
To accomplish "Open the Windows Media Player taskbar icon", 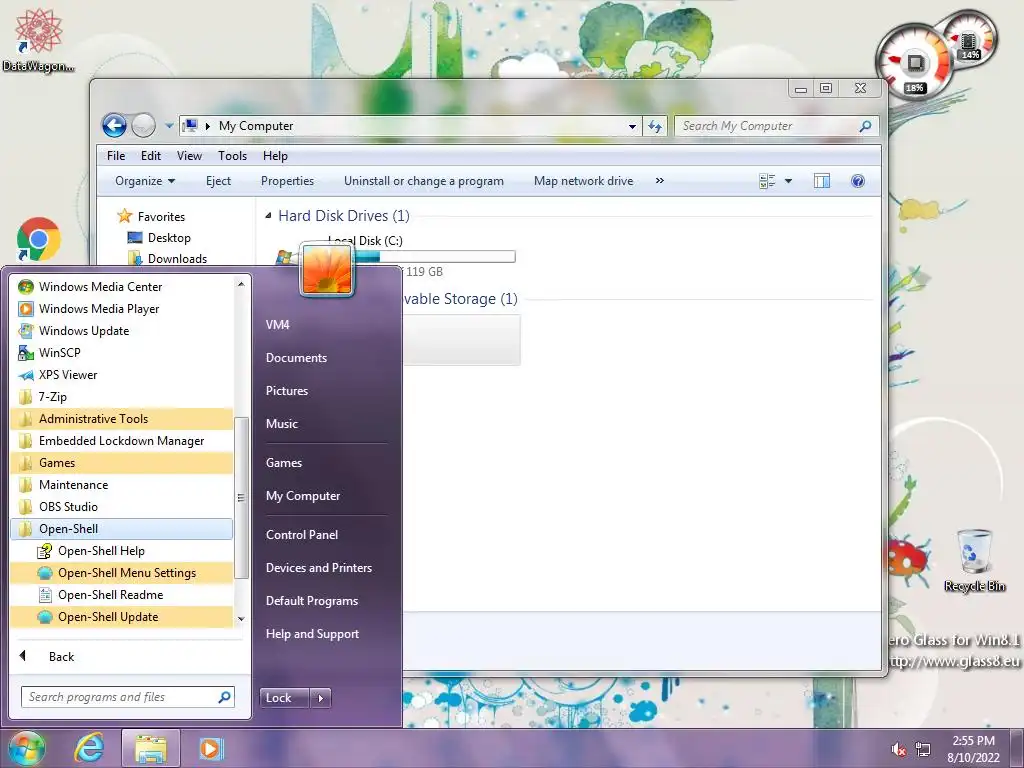I will click(x=210, y=748).
